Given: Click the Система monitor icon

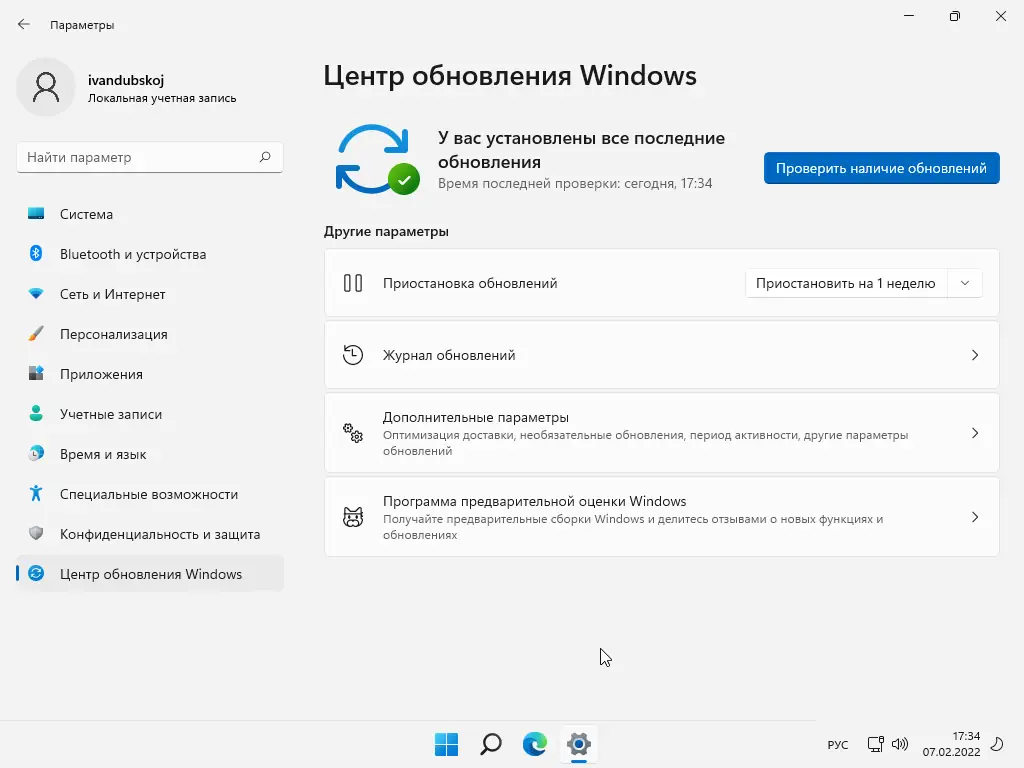Looking at the screenshot, I should pyautogui.click(x=36, y=214).
